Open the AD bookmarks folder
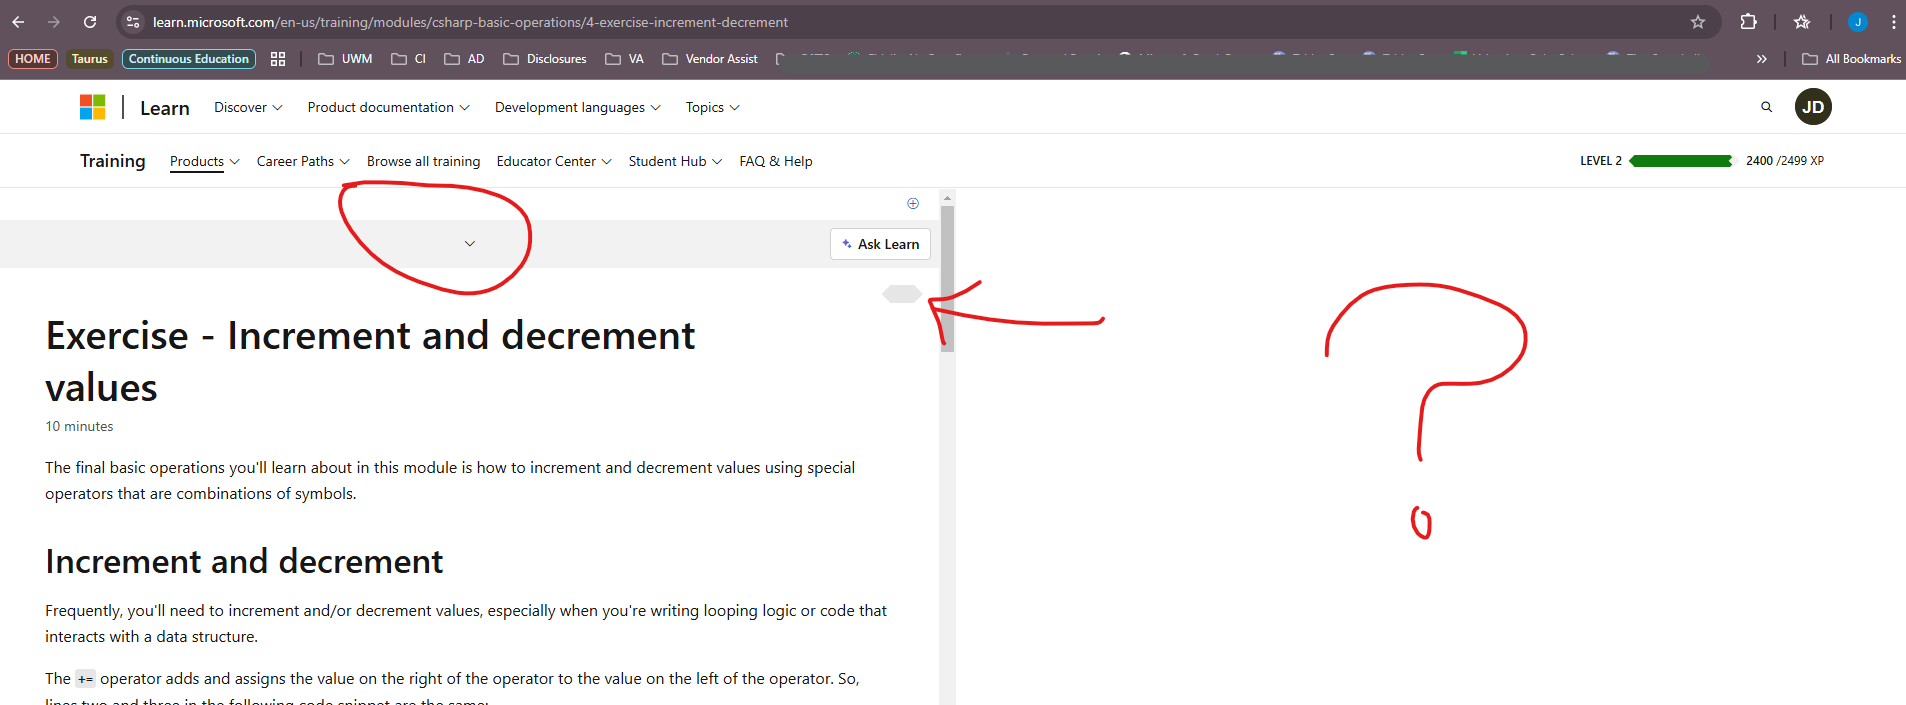The image size is (1906, 705). [x=464, y=59]
